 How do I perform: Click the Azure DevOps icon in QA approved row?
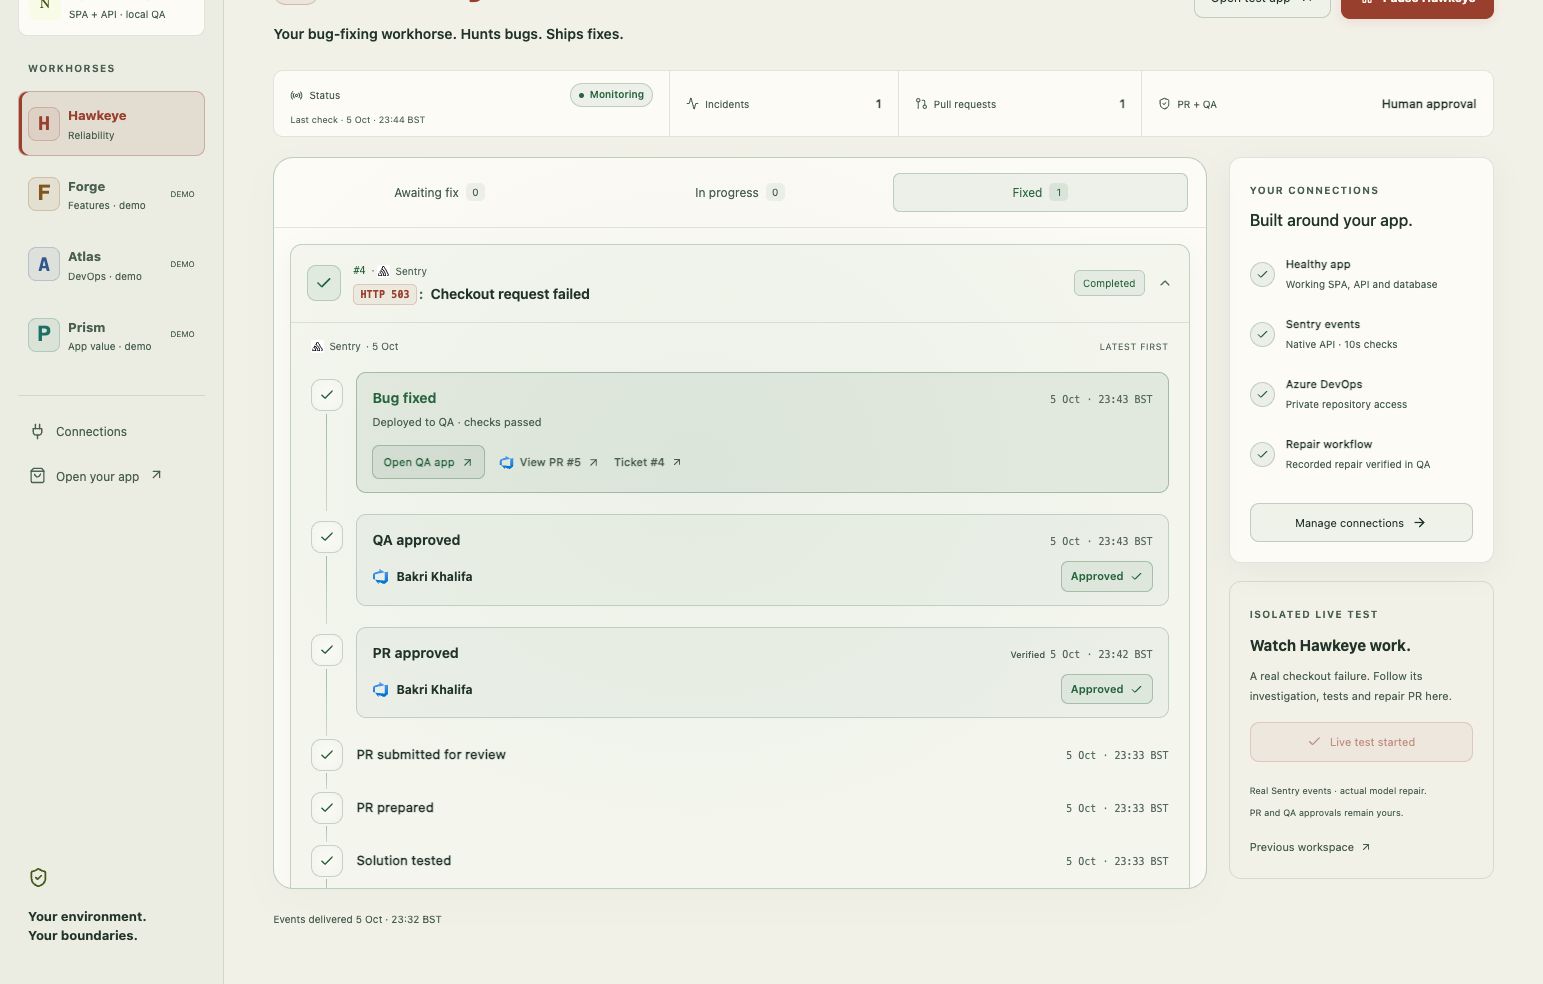pos(380,577)
